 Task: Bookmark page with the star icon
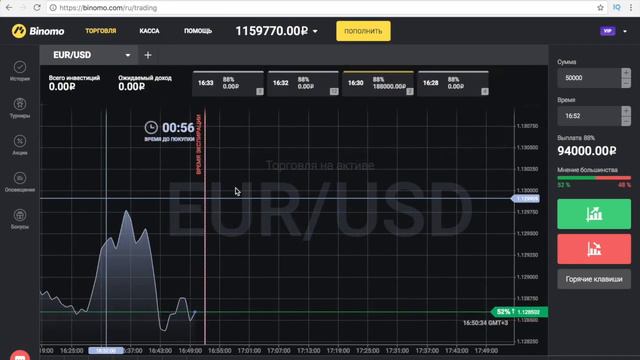click(600, 8)
